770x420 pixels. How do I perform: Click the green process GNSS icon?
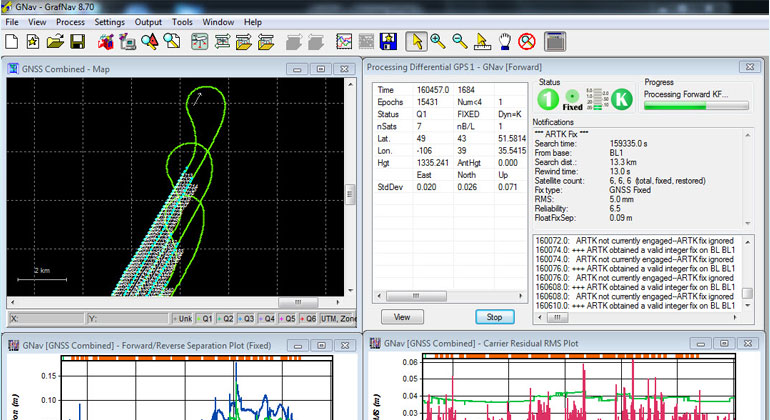[x=199, y=42]
